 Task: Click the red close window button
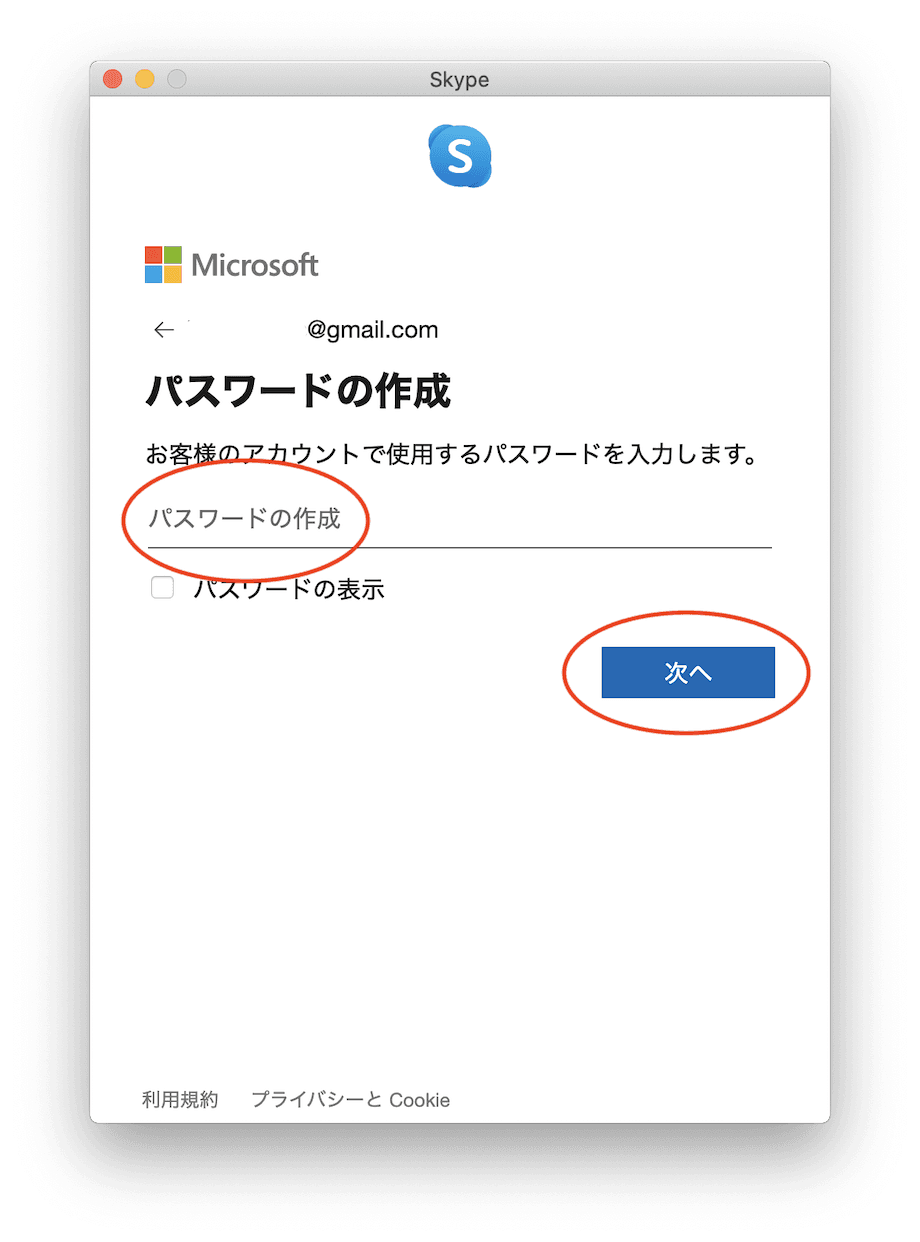(112, 79)
